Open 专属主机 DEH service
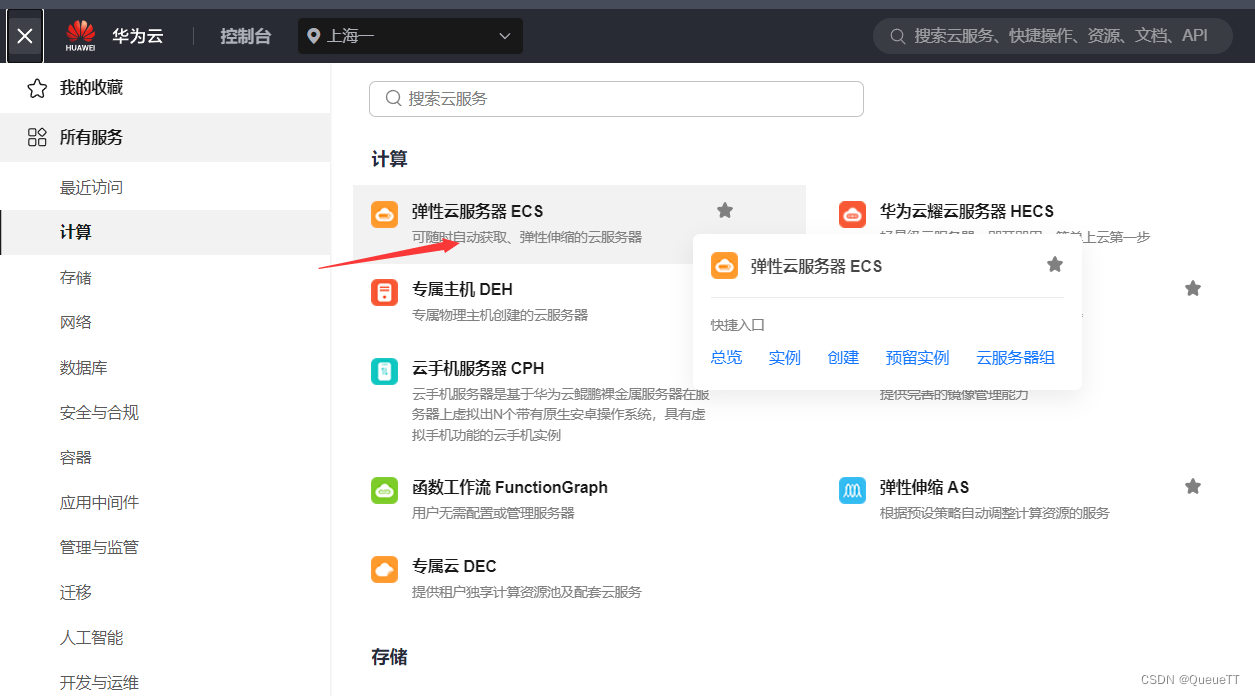The image size is (1255, 696). tap(462, 289)
